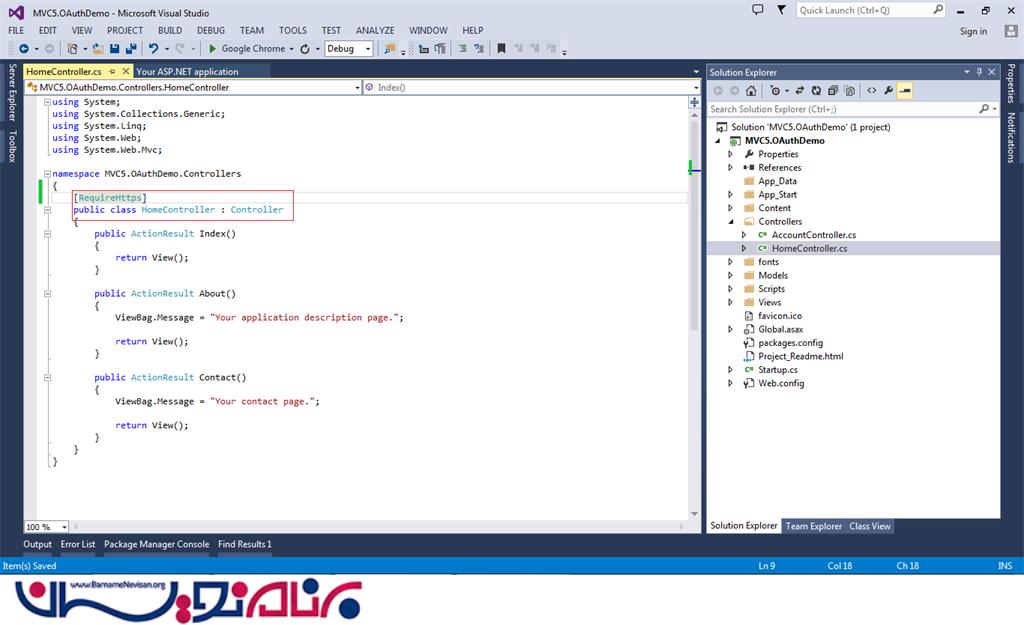1024x625 pixels.
Task: Expand the Models folder node
Action: 731,275
